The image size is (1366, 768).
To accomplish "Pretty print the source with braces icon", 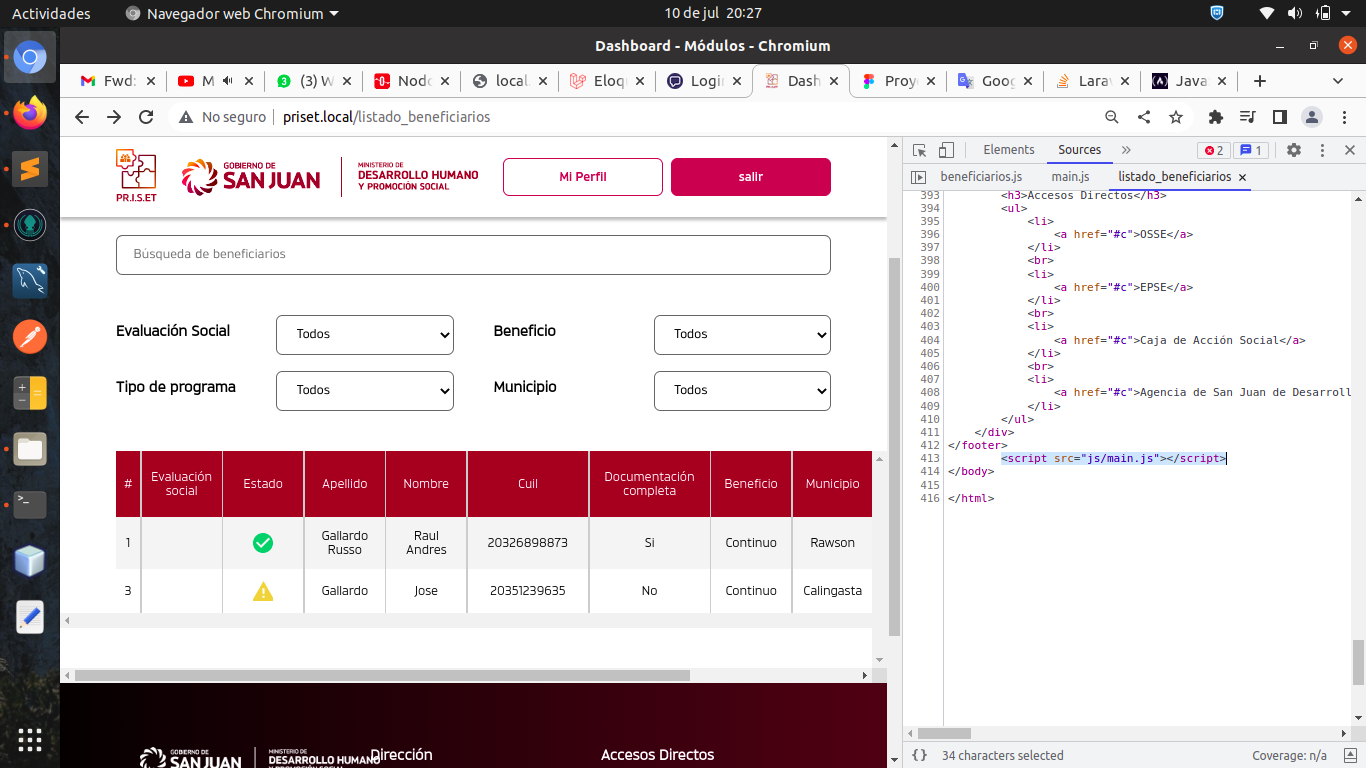I will [920, 756].
